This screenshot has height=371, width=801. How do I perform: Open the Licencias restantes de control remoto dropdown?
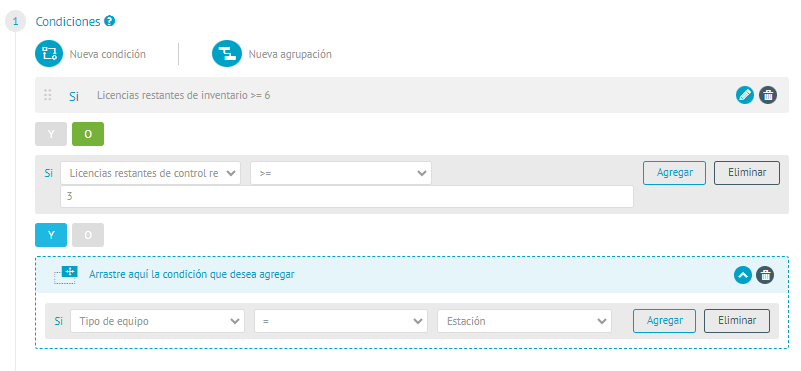150,173
